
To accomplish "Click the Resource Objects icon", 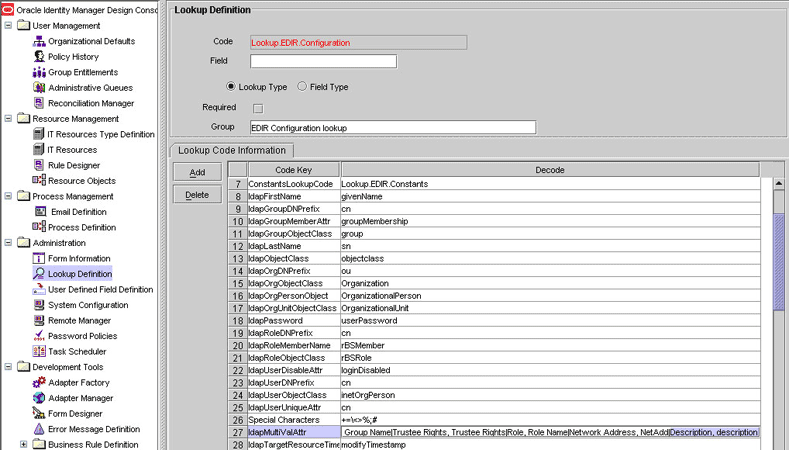I will [39, 180].
